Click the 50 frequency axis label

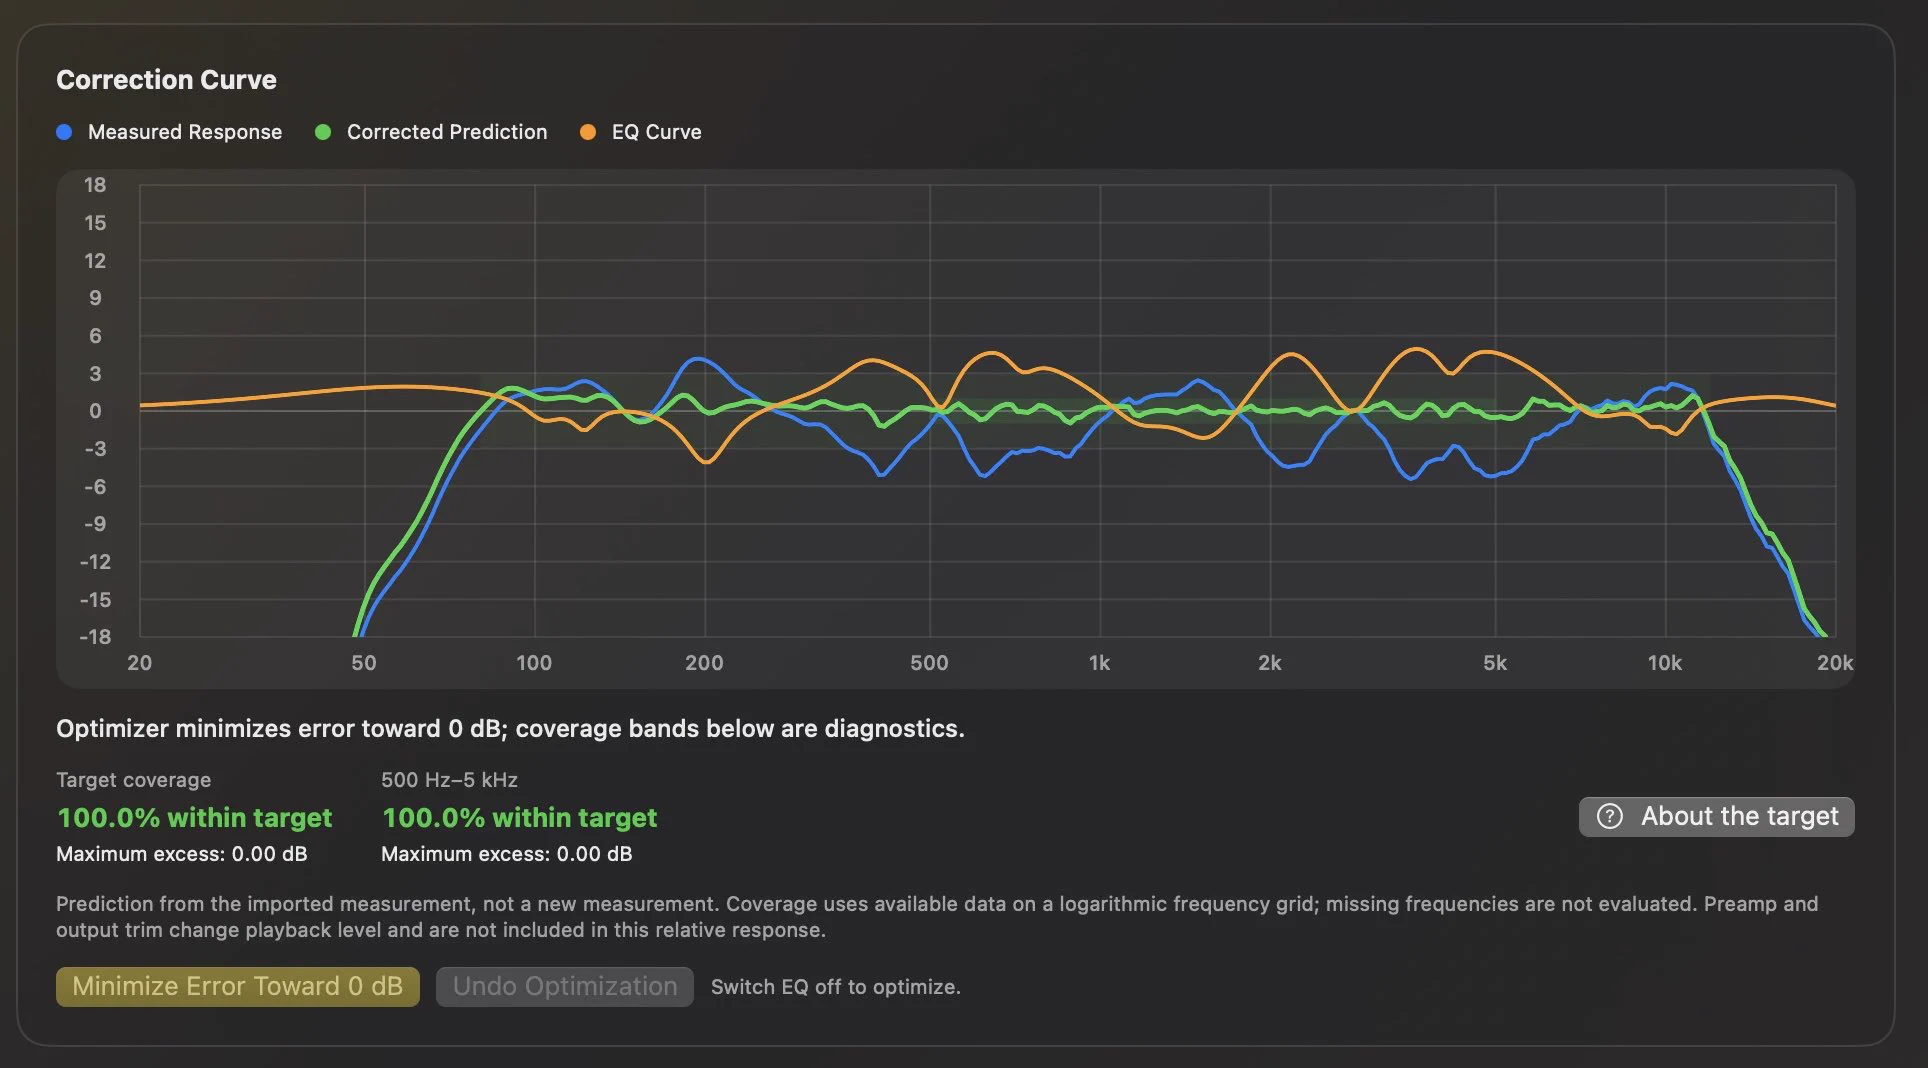[364, 663]
